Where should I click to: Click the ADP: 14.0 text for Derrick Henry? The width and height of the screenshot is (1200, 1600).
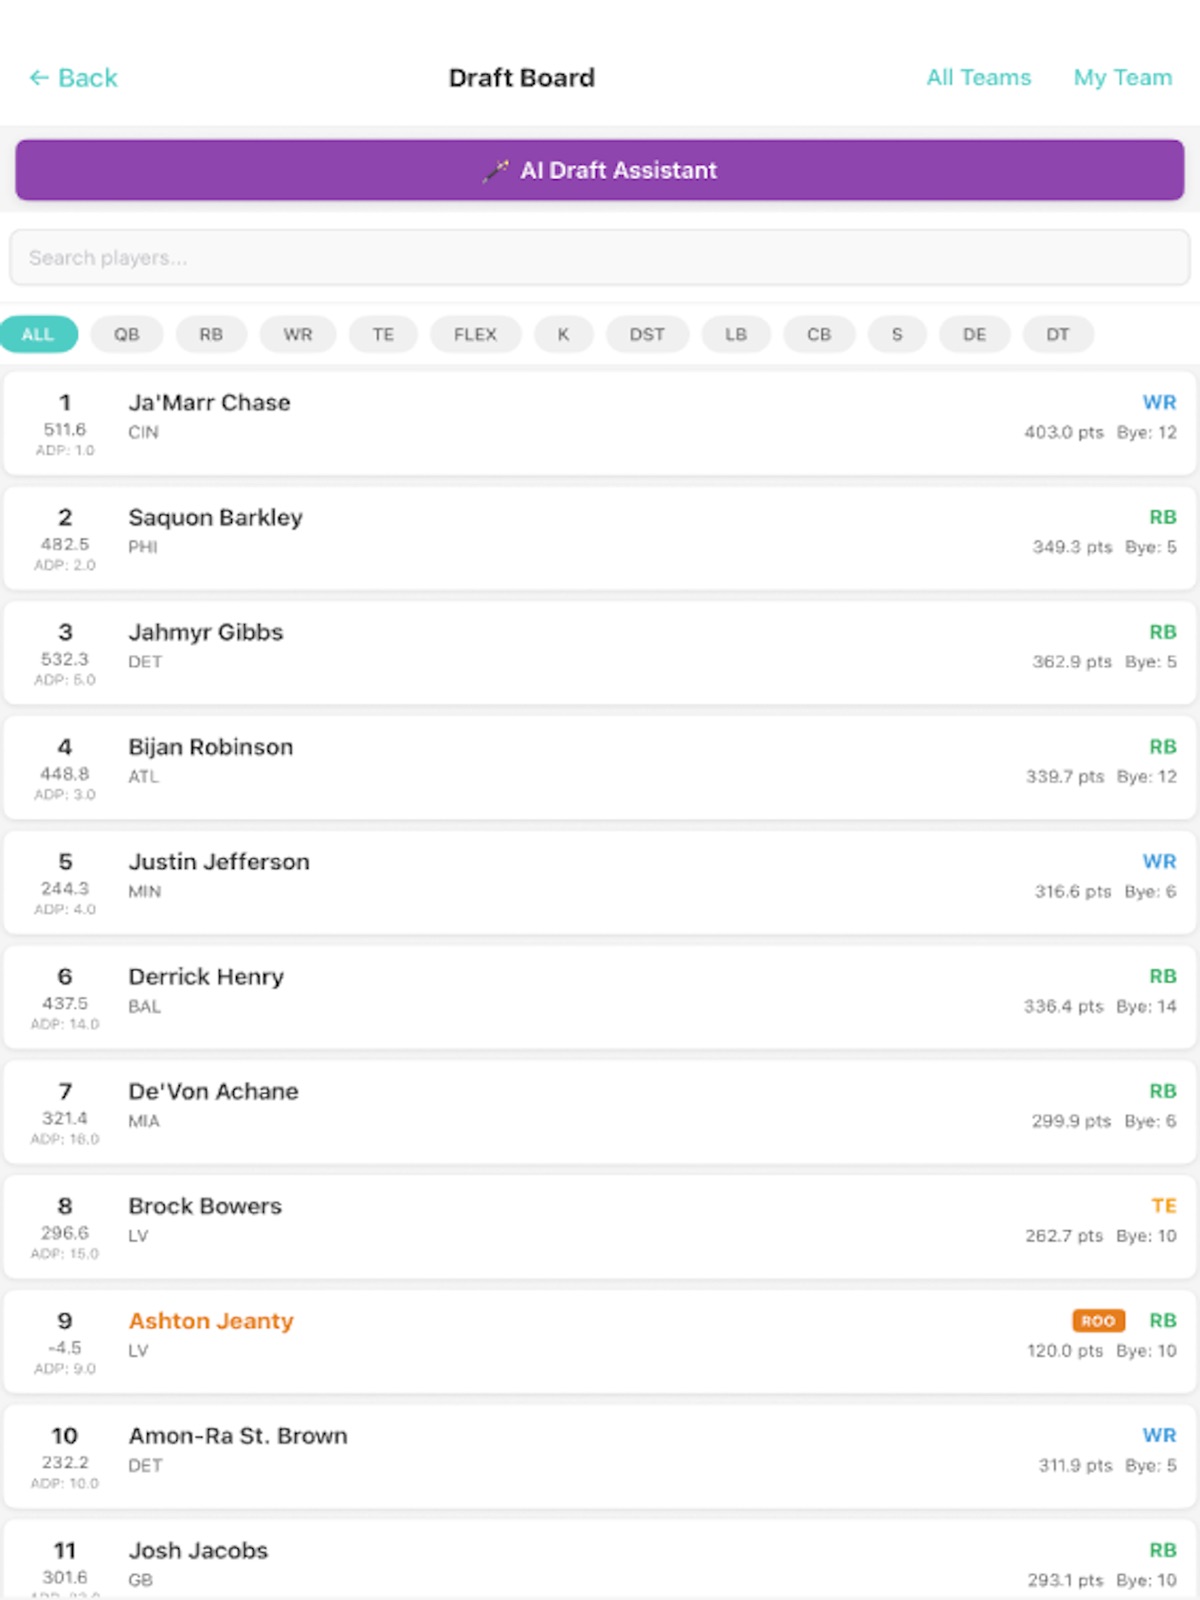coord(65,1024)
